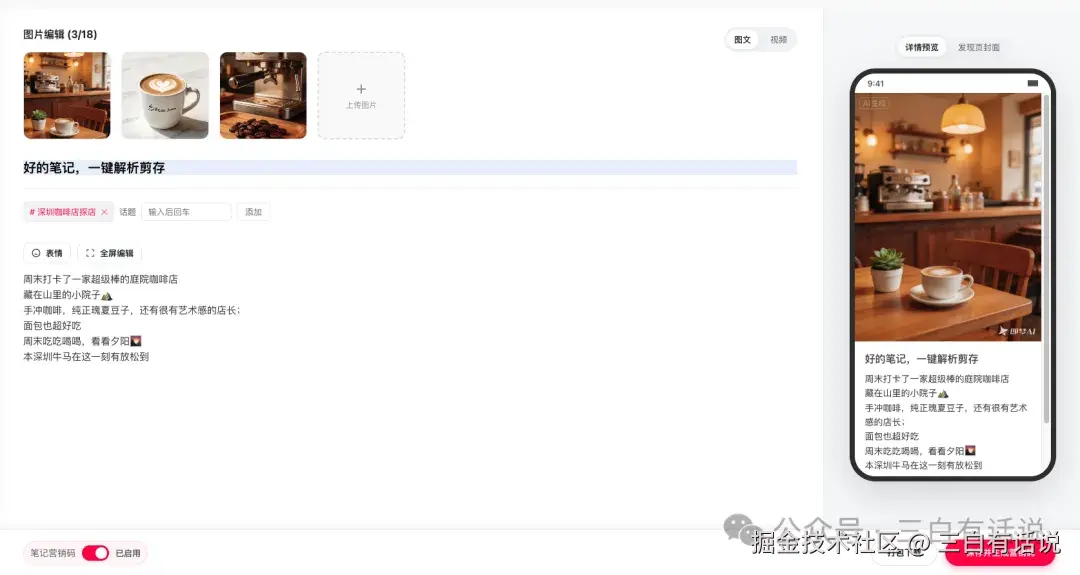The width and height of the screenshot is (1080, 575).
Task: Open the 表情 emoji picker
Action: (47, 253)
